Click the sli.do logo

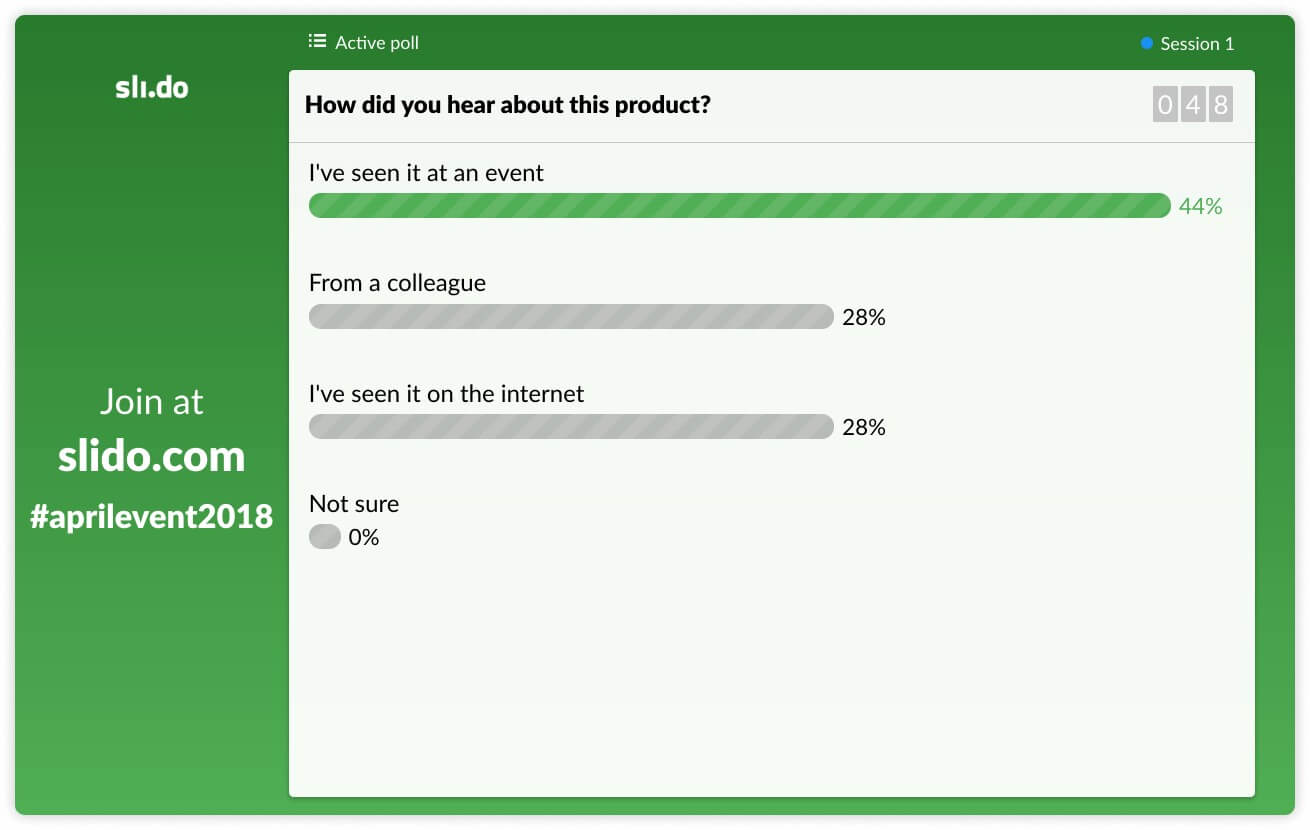(x=152, y=88)
